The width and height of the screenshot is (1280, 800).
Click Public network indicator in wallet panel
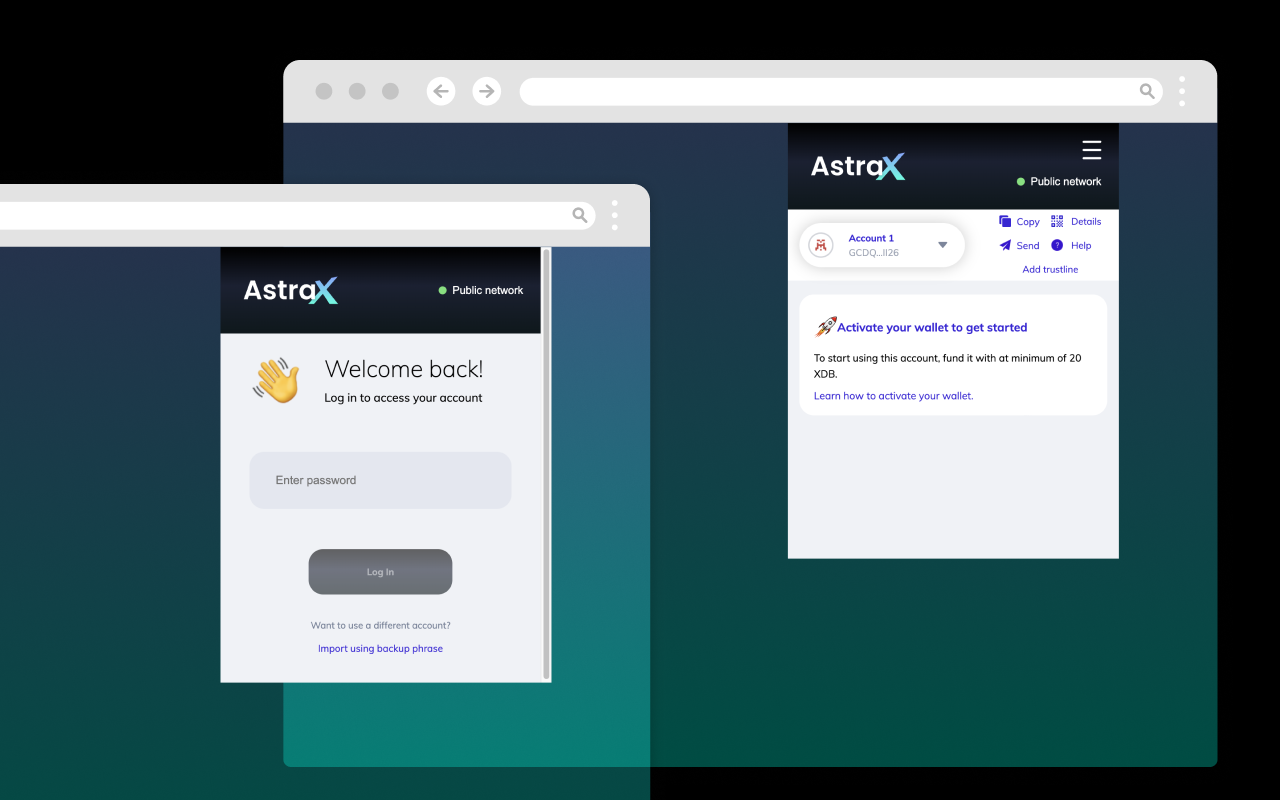pyautogui.click(x=1059, y=182)
